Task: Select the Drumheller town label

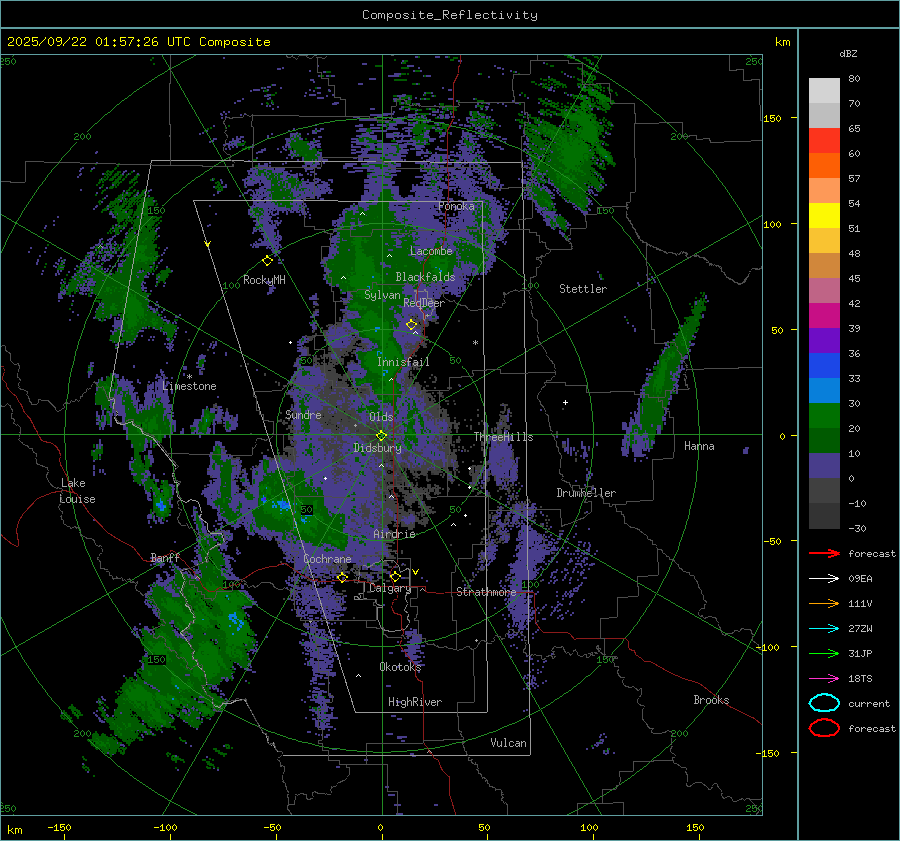Action: tap(586, 493)
